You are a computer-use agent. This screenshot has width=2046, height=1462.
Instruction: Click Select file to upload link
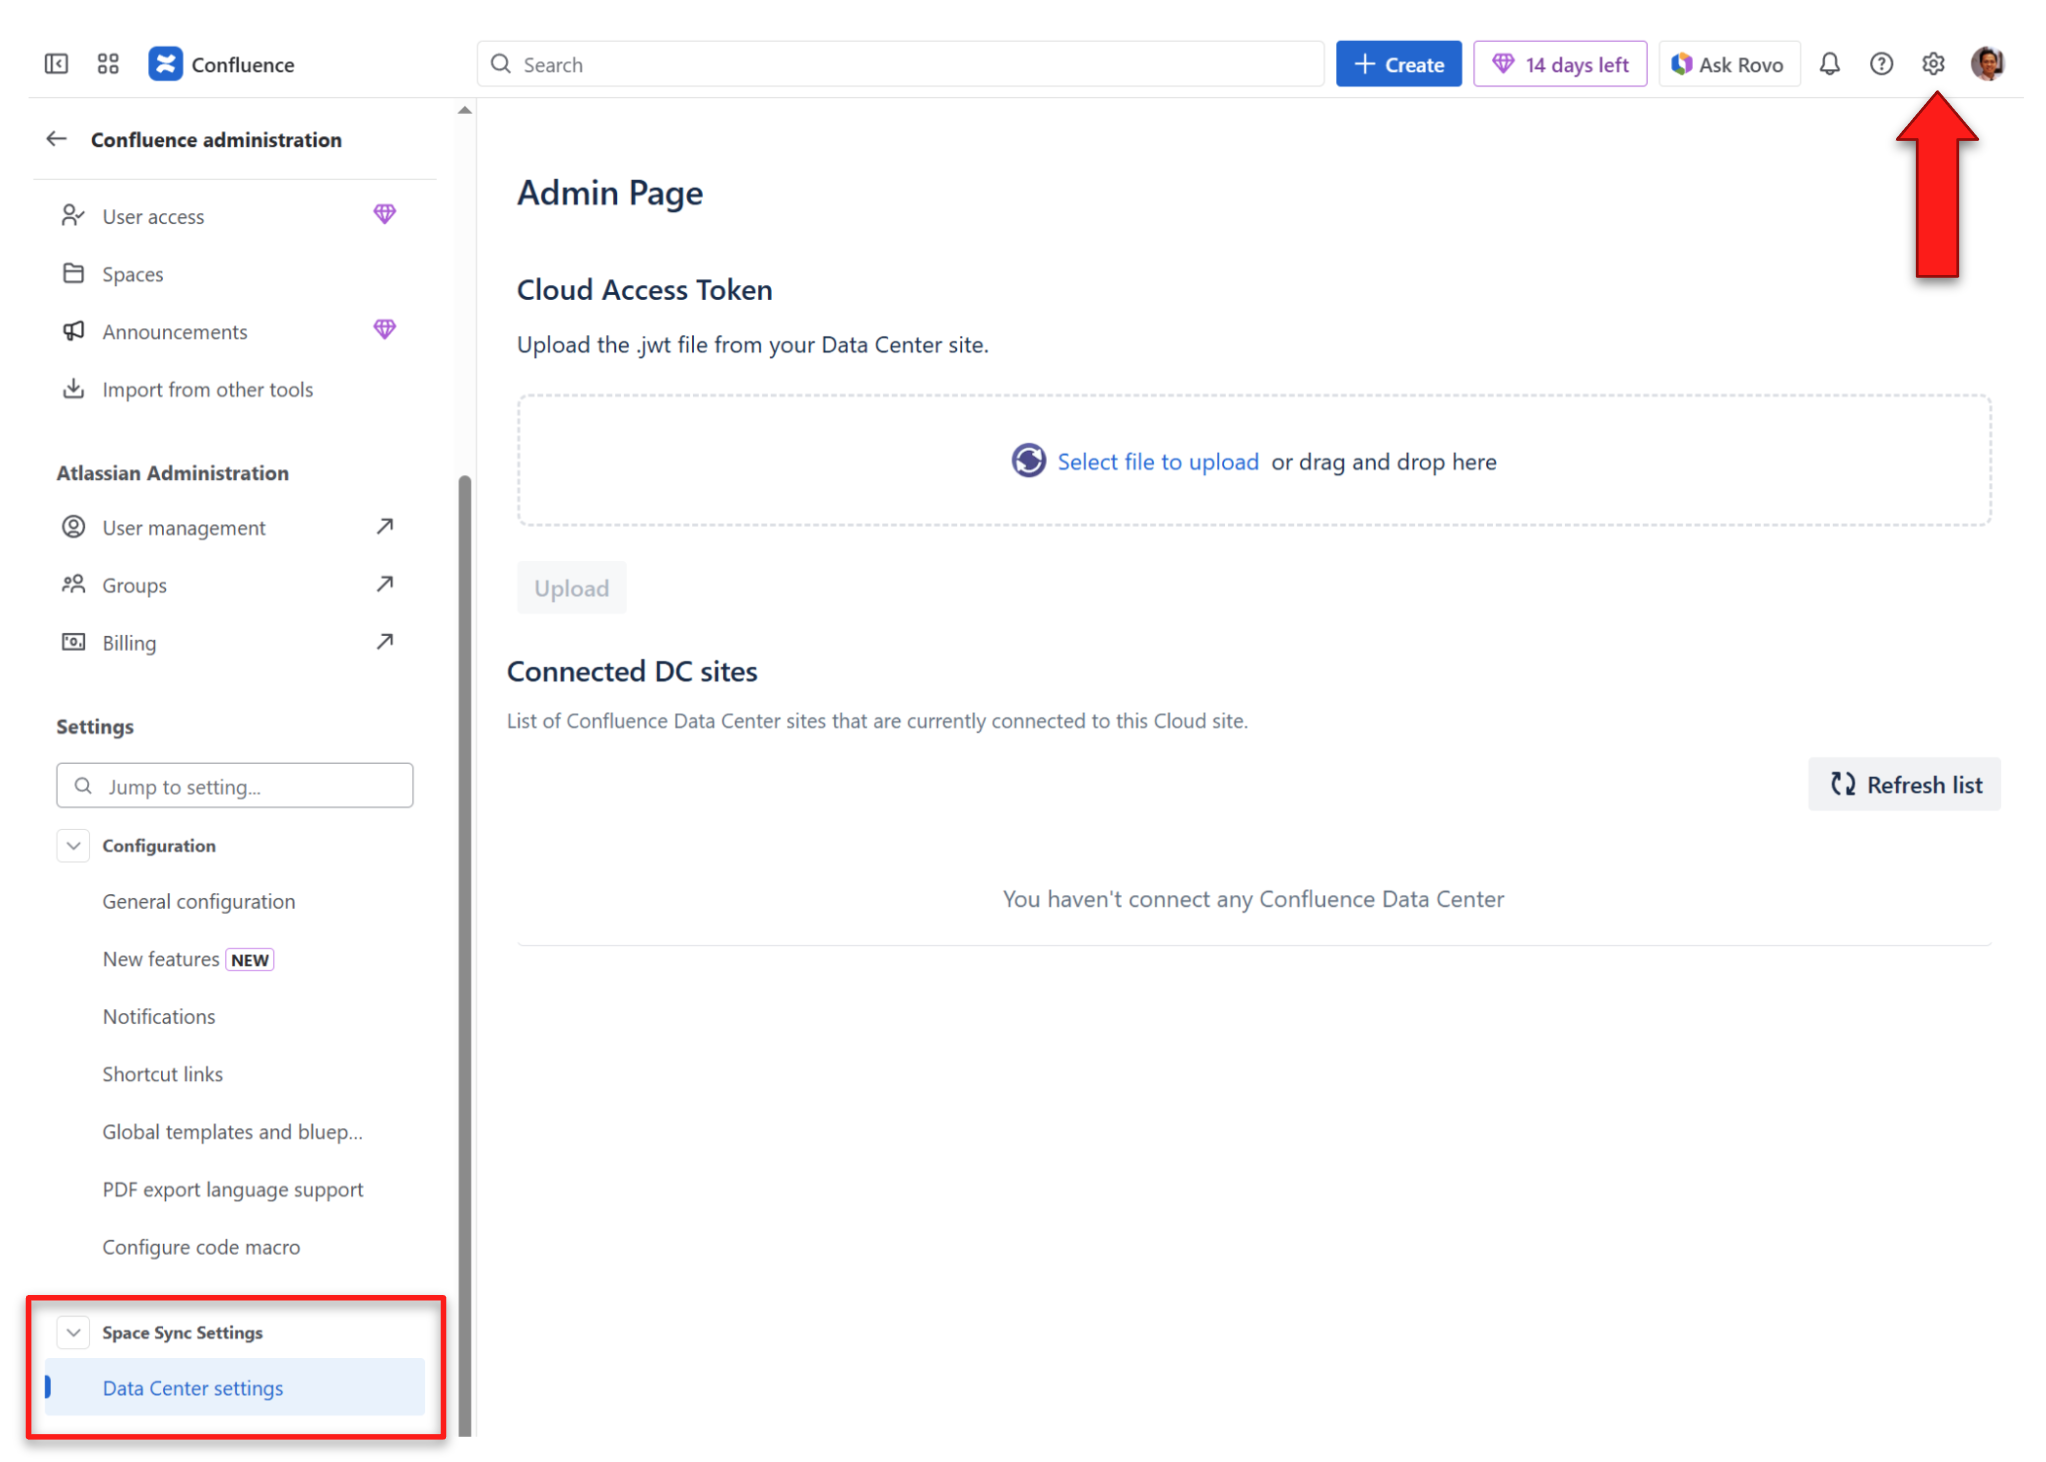[x=1157, y=461]
